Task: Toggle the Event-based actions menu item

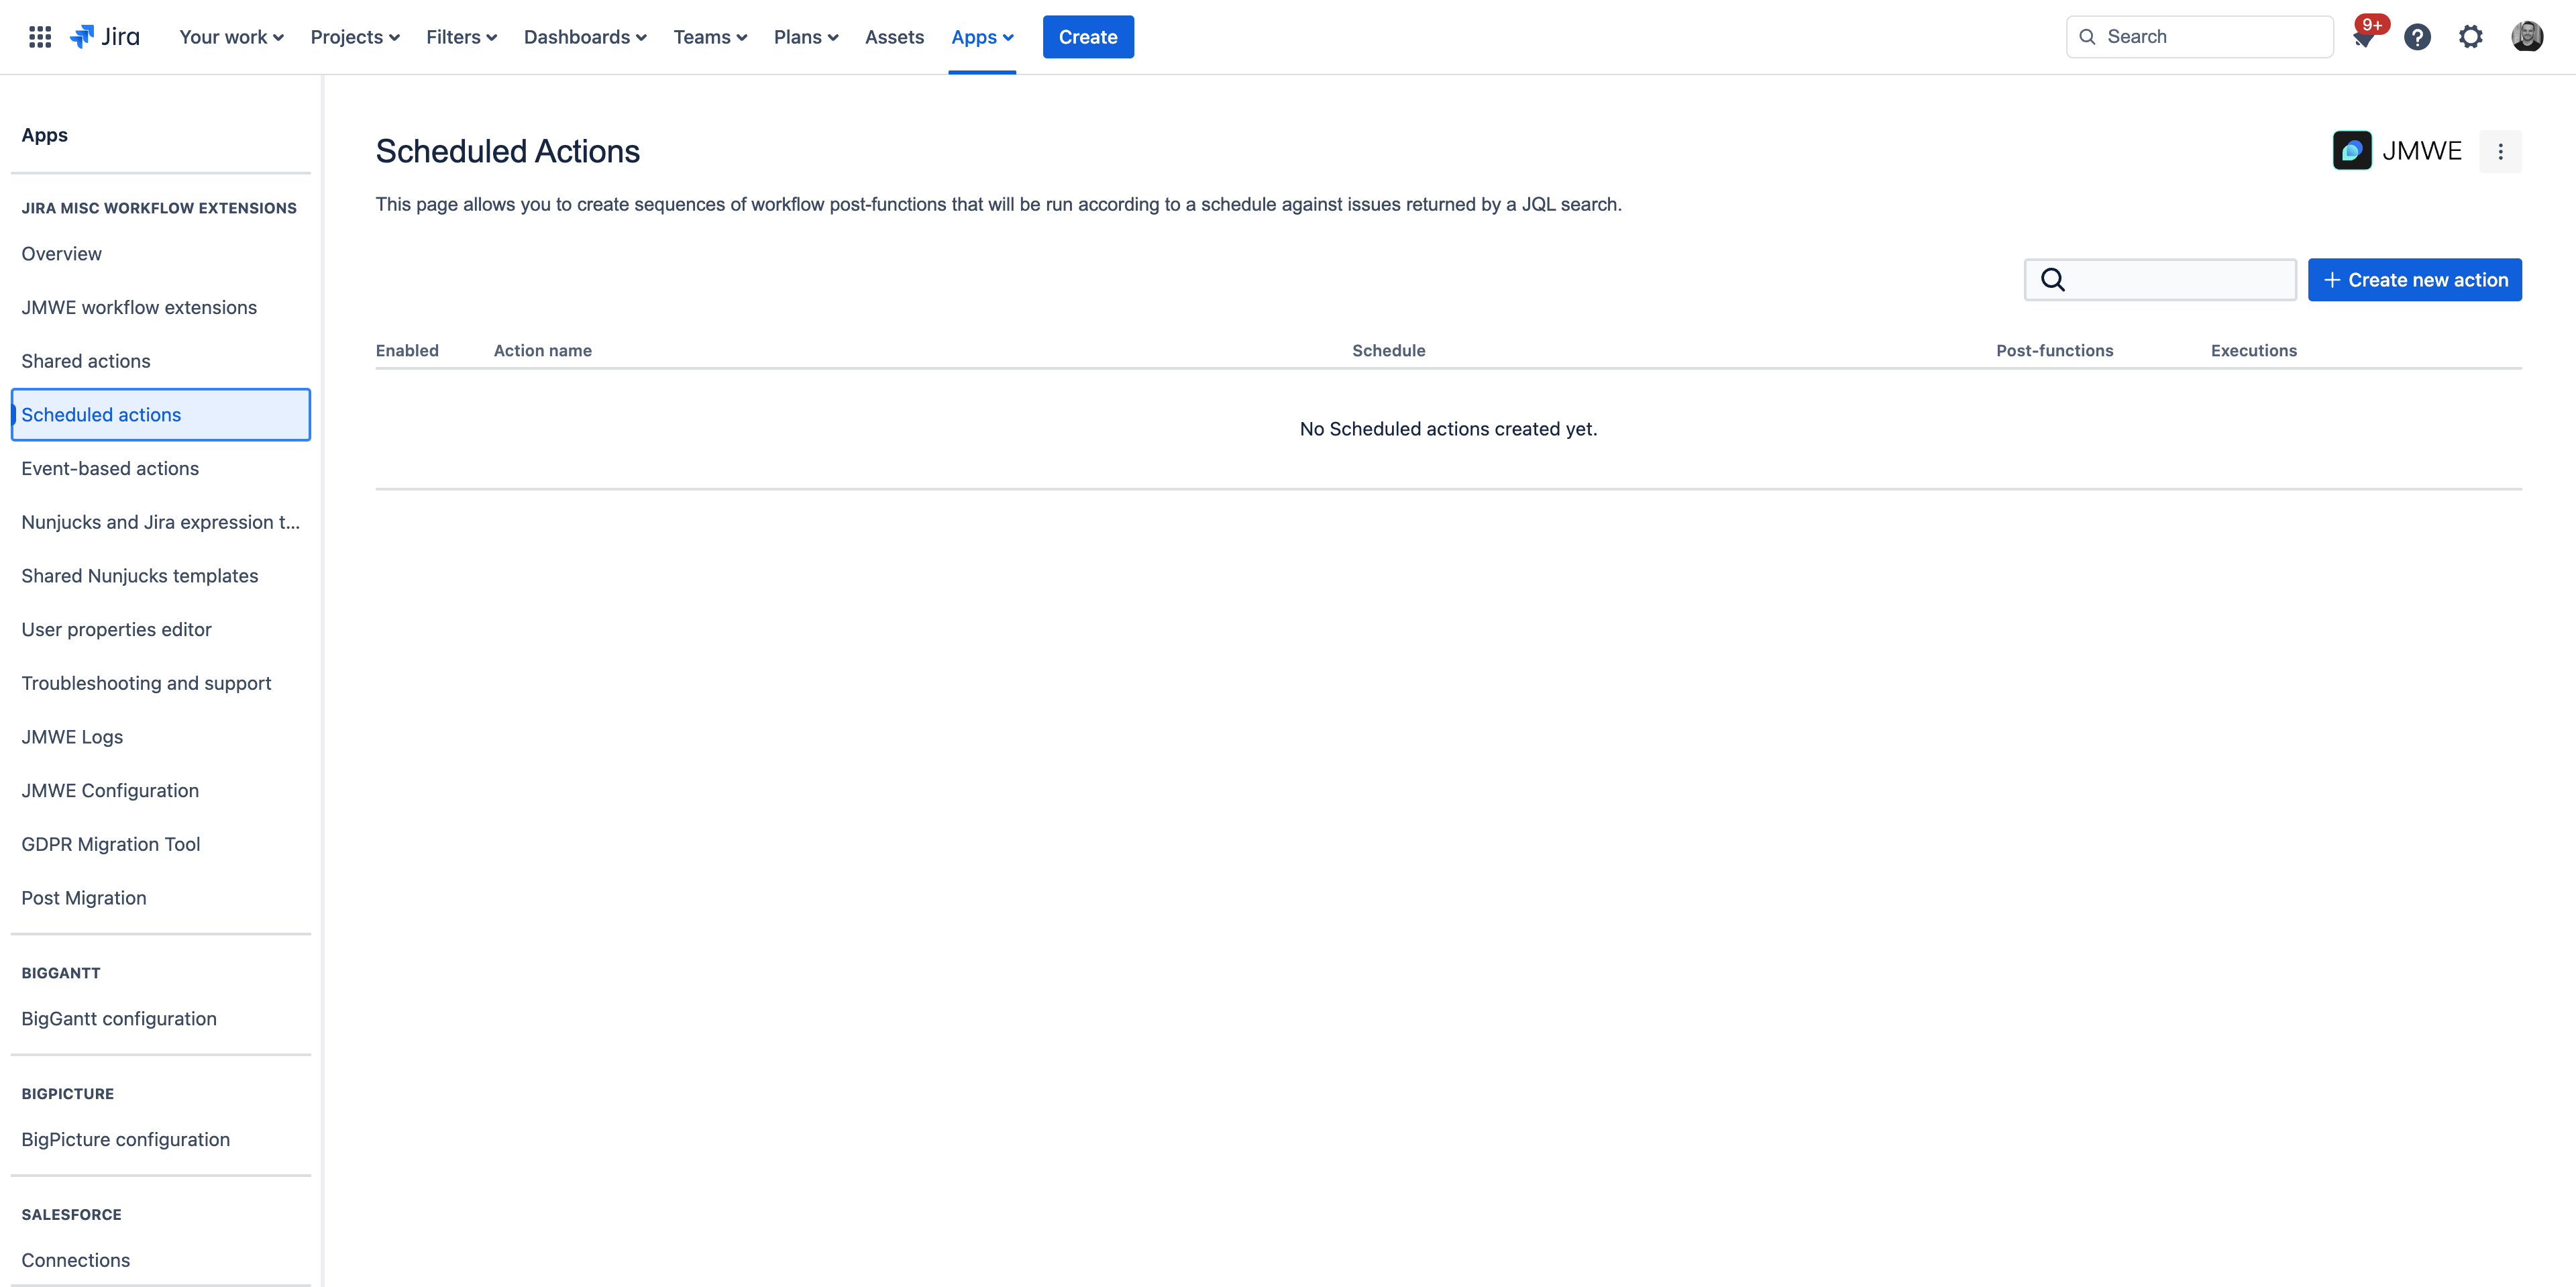Action: click(110, 467)
